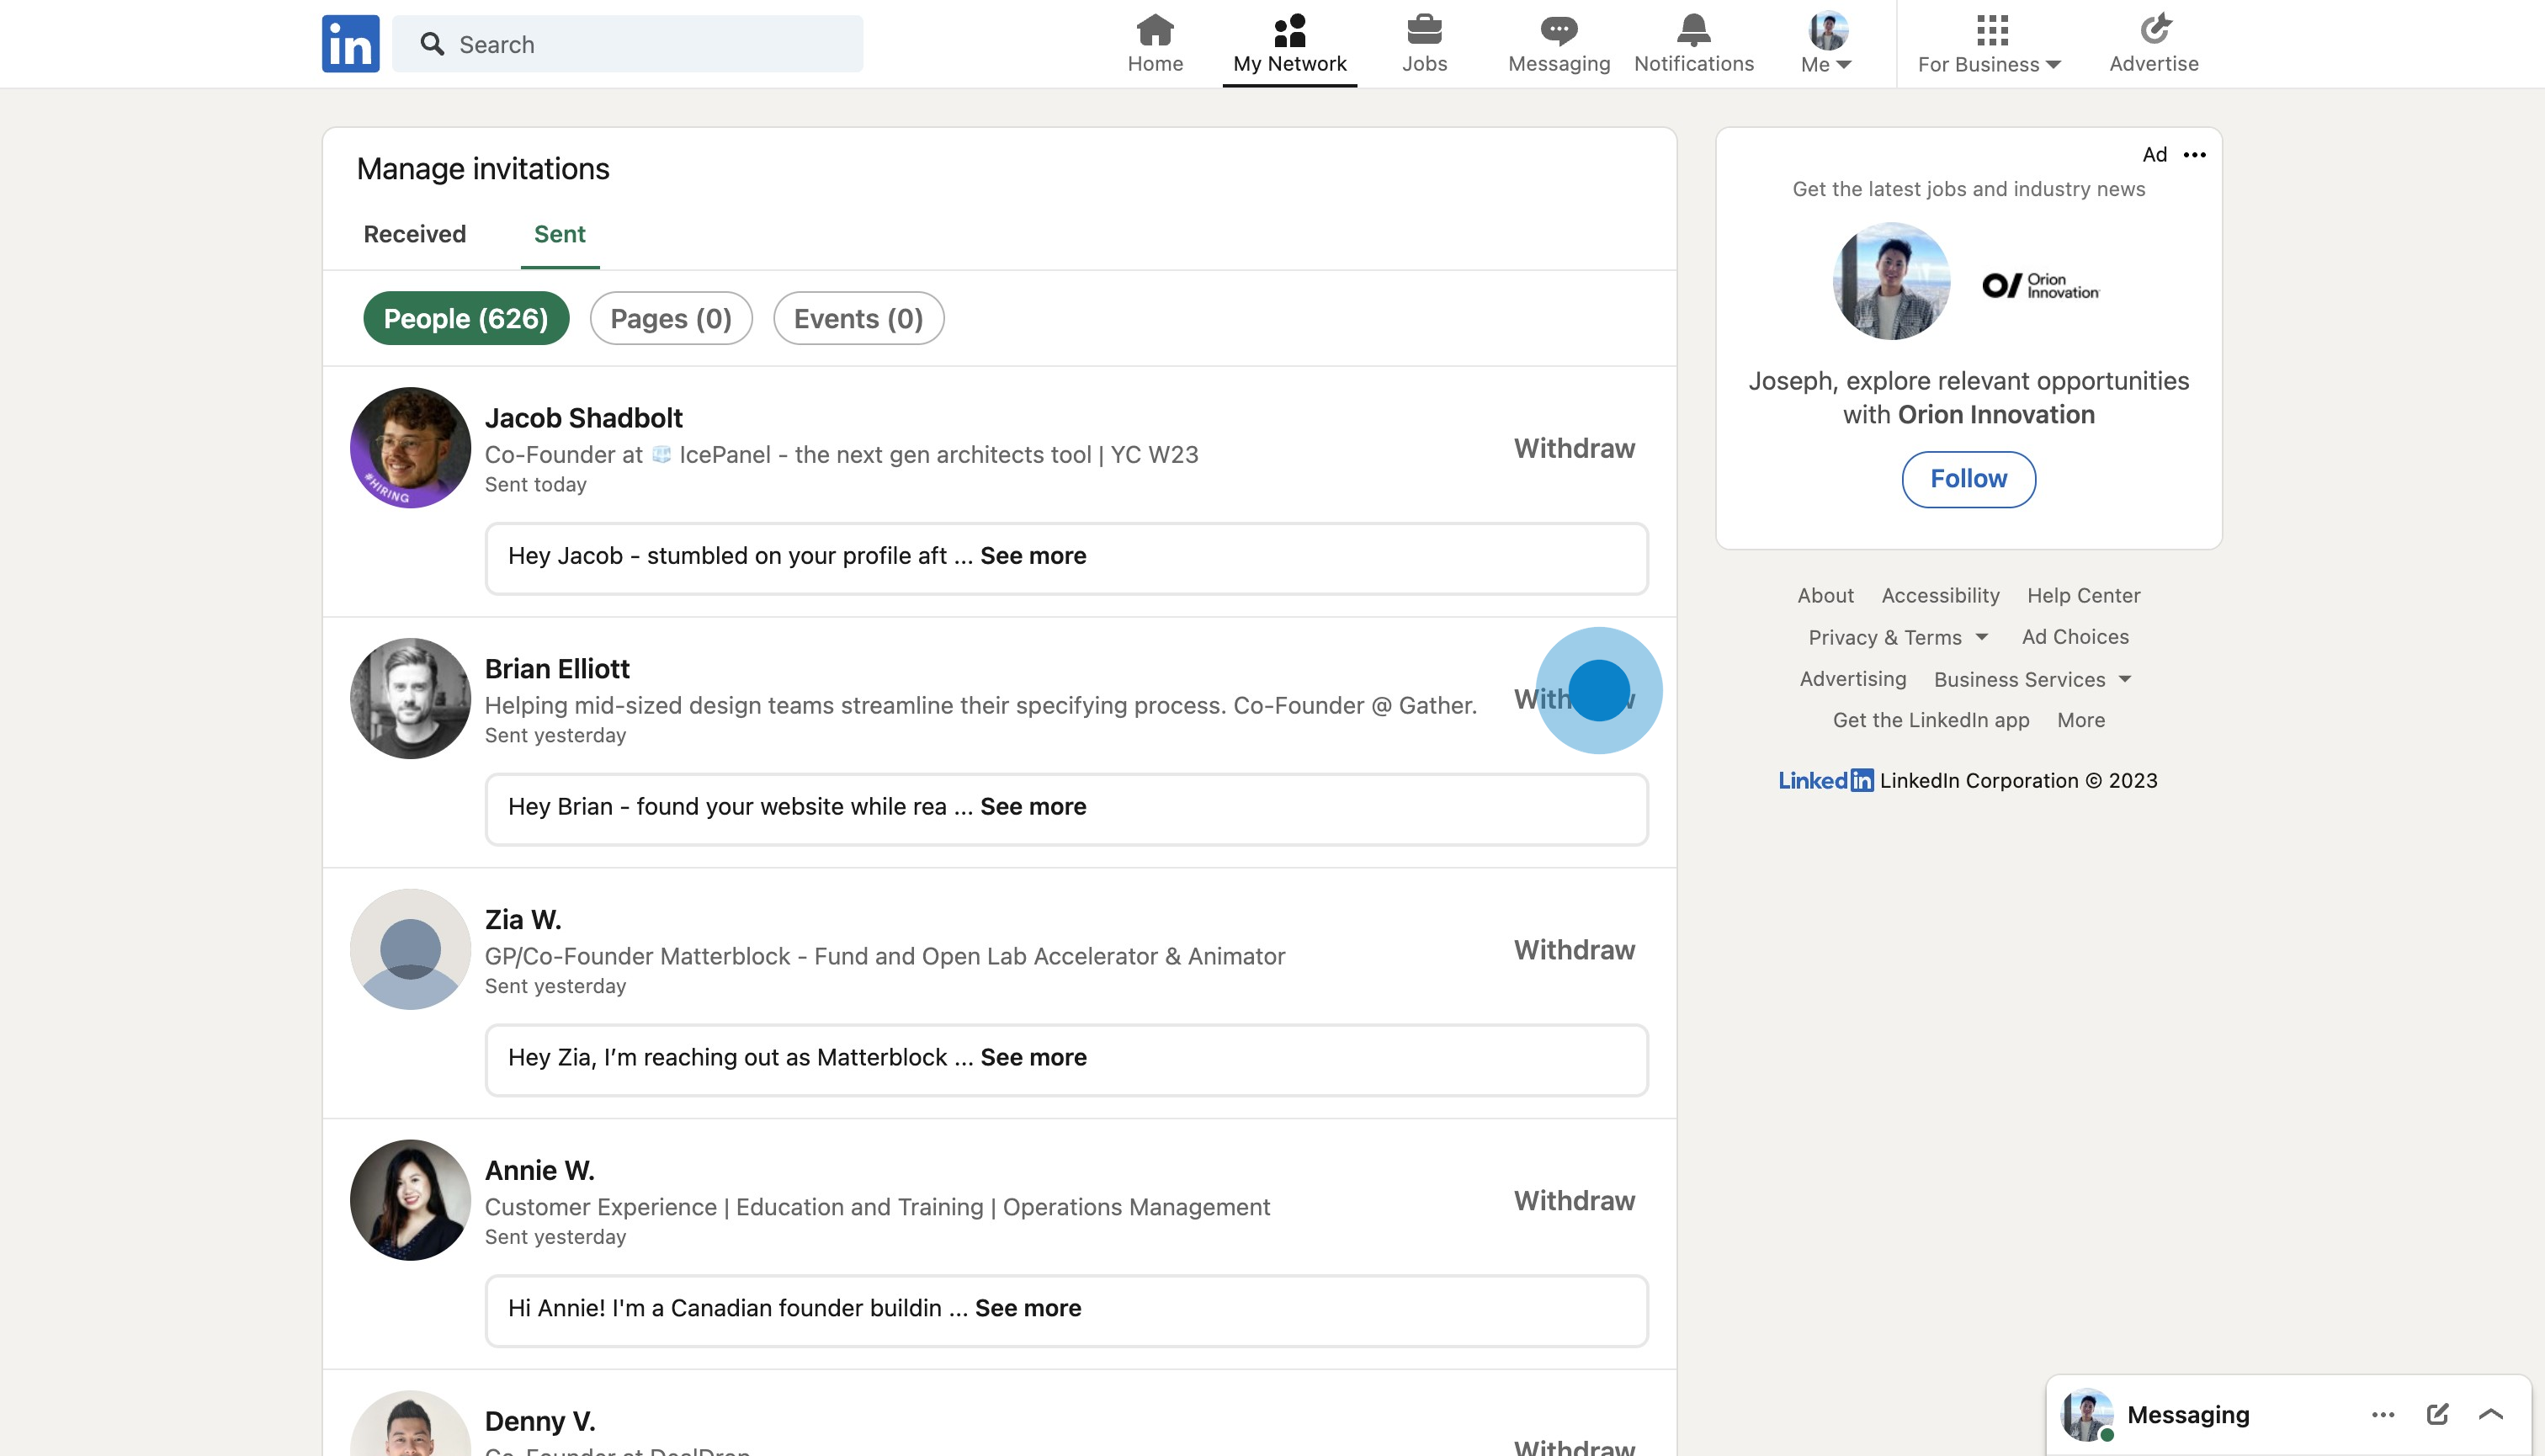Withdraw invitation to Jacob Shadbolt
The height and width of the screenshot is (1456, 2545).
point(1574,448)
